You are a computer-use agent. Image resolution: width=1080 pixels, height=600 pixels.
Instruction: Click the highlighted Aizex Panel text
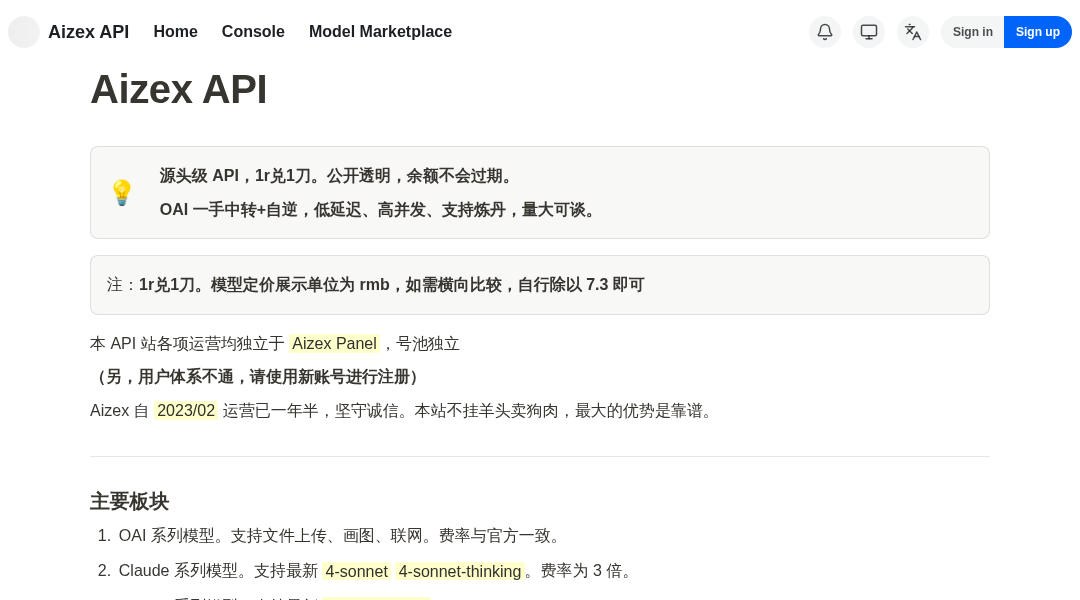click(334, 344)
